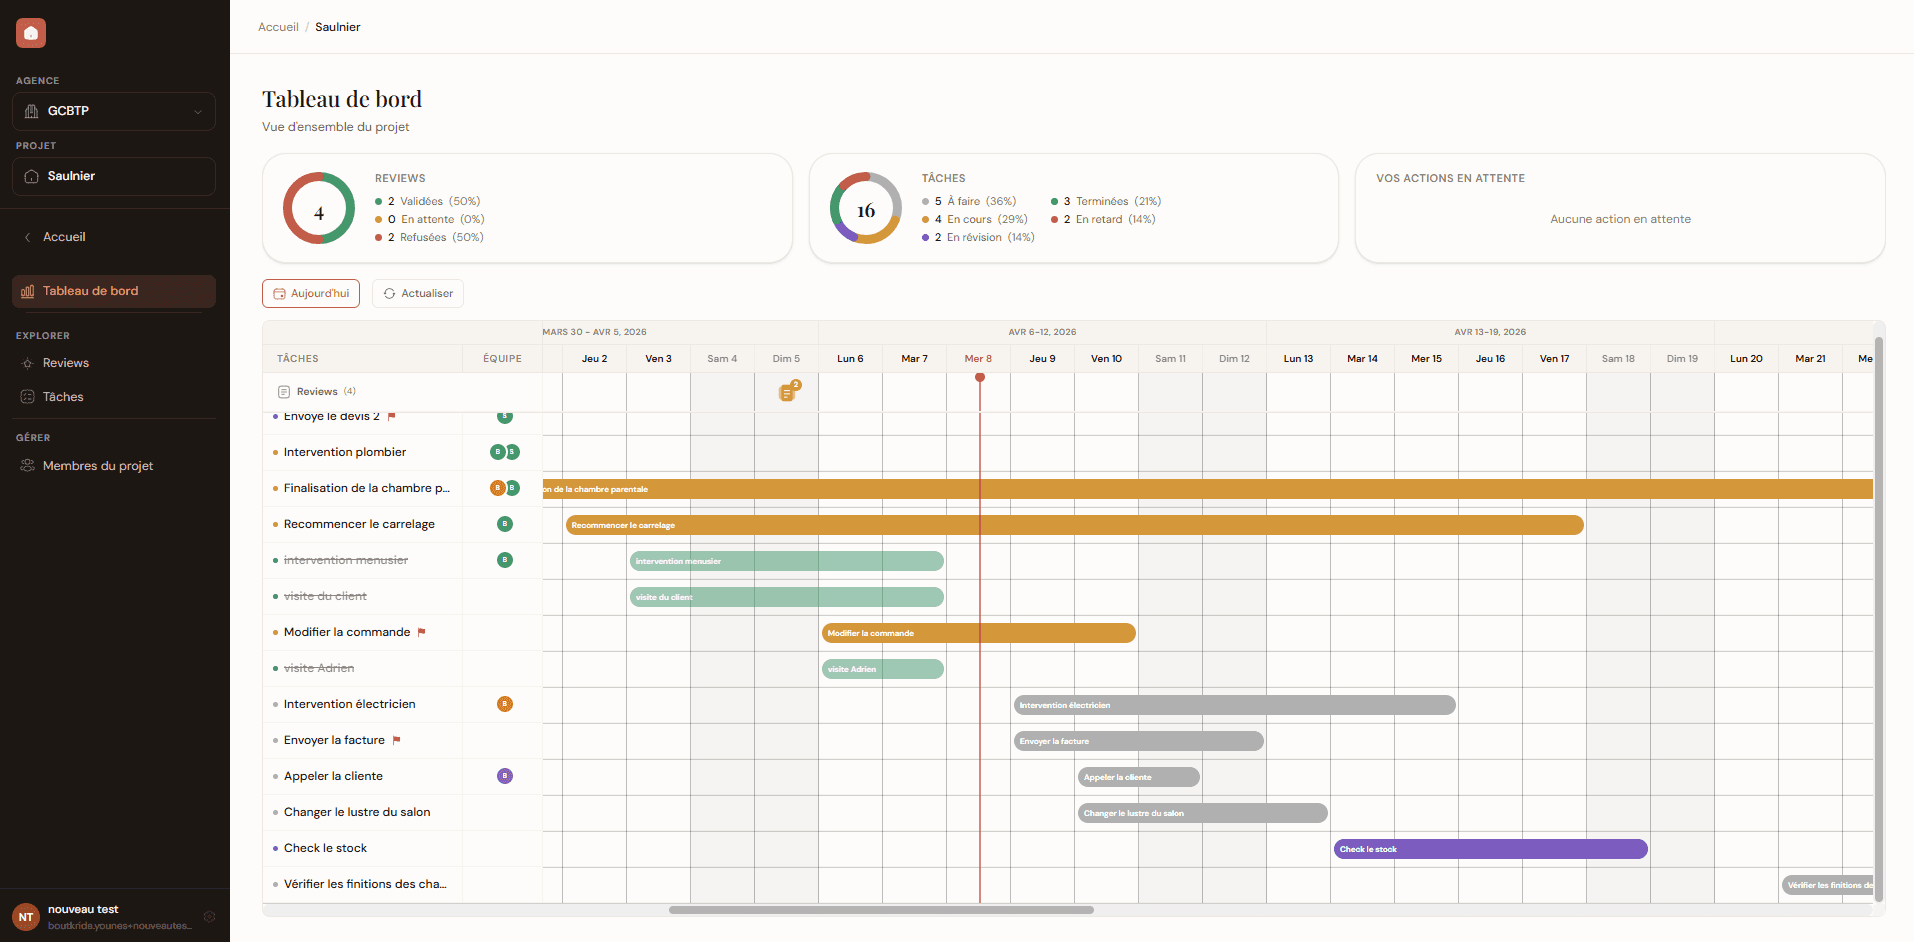1914x942 pixels.
Task: Click the green avatar for Recommencer le carrelage
Action: pos(505,524)
